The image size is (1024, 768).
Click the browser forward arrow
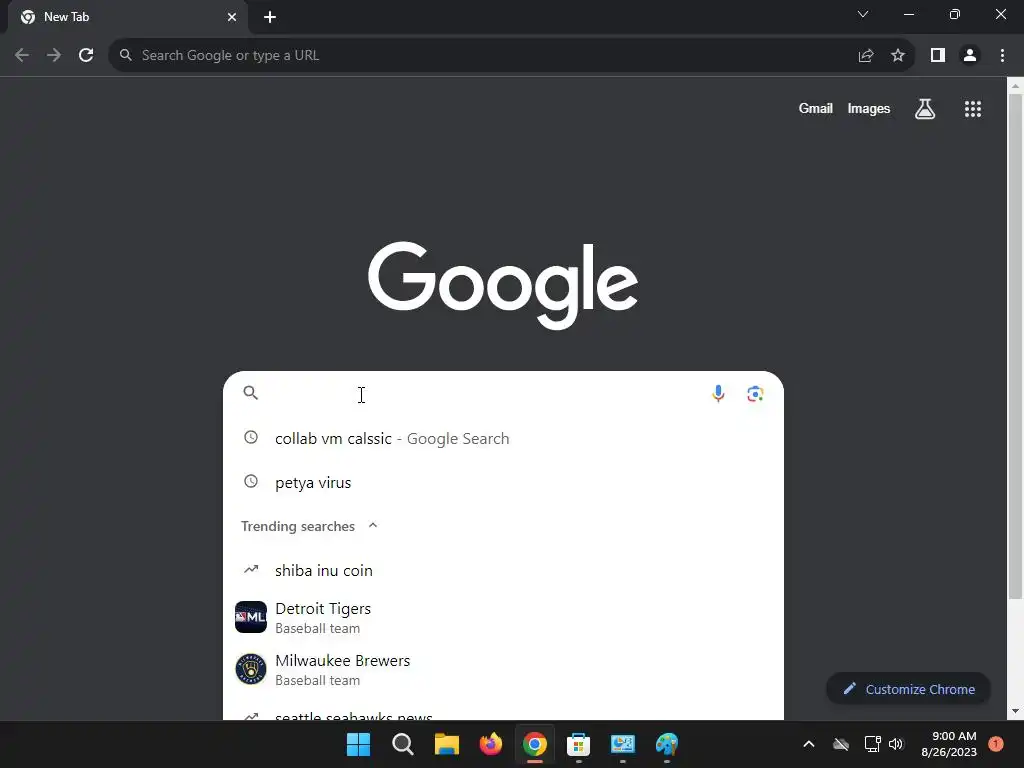54,56
